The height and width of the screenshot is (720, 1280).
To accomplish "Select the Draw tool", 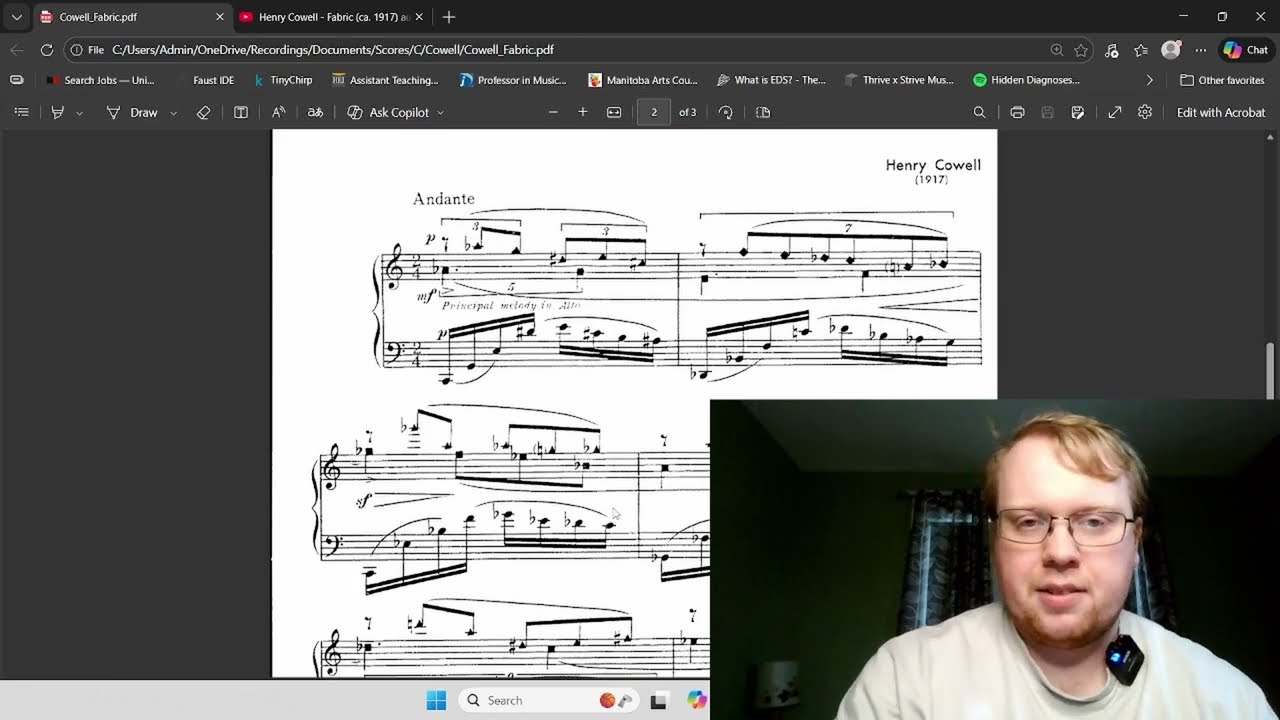I will click(x=132, y=113).
